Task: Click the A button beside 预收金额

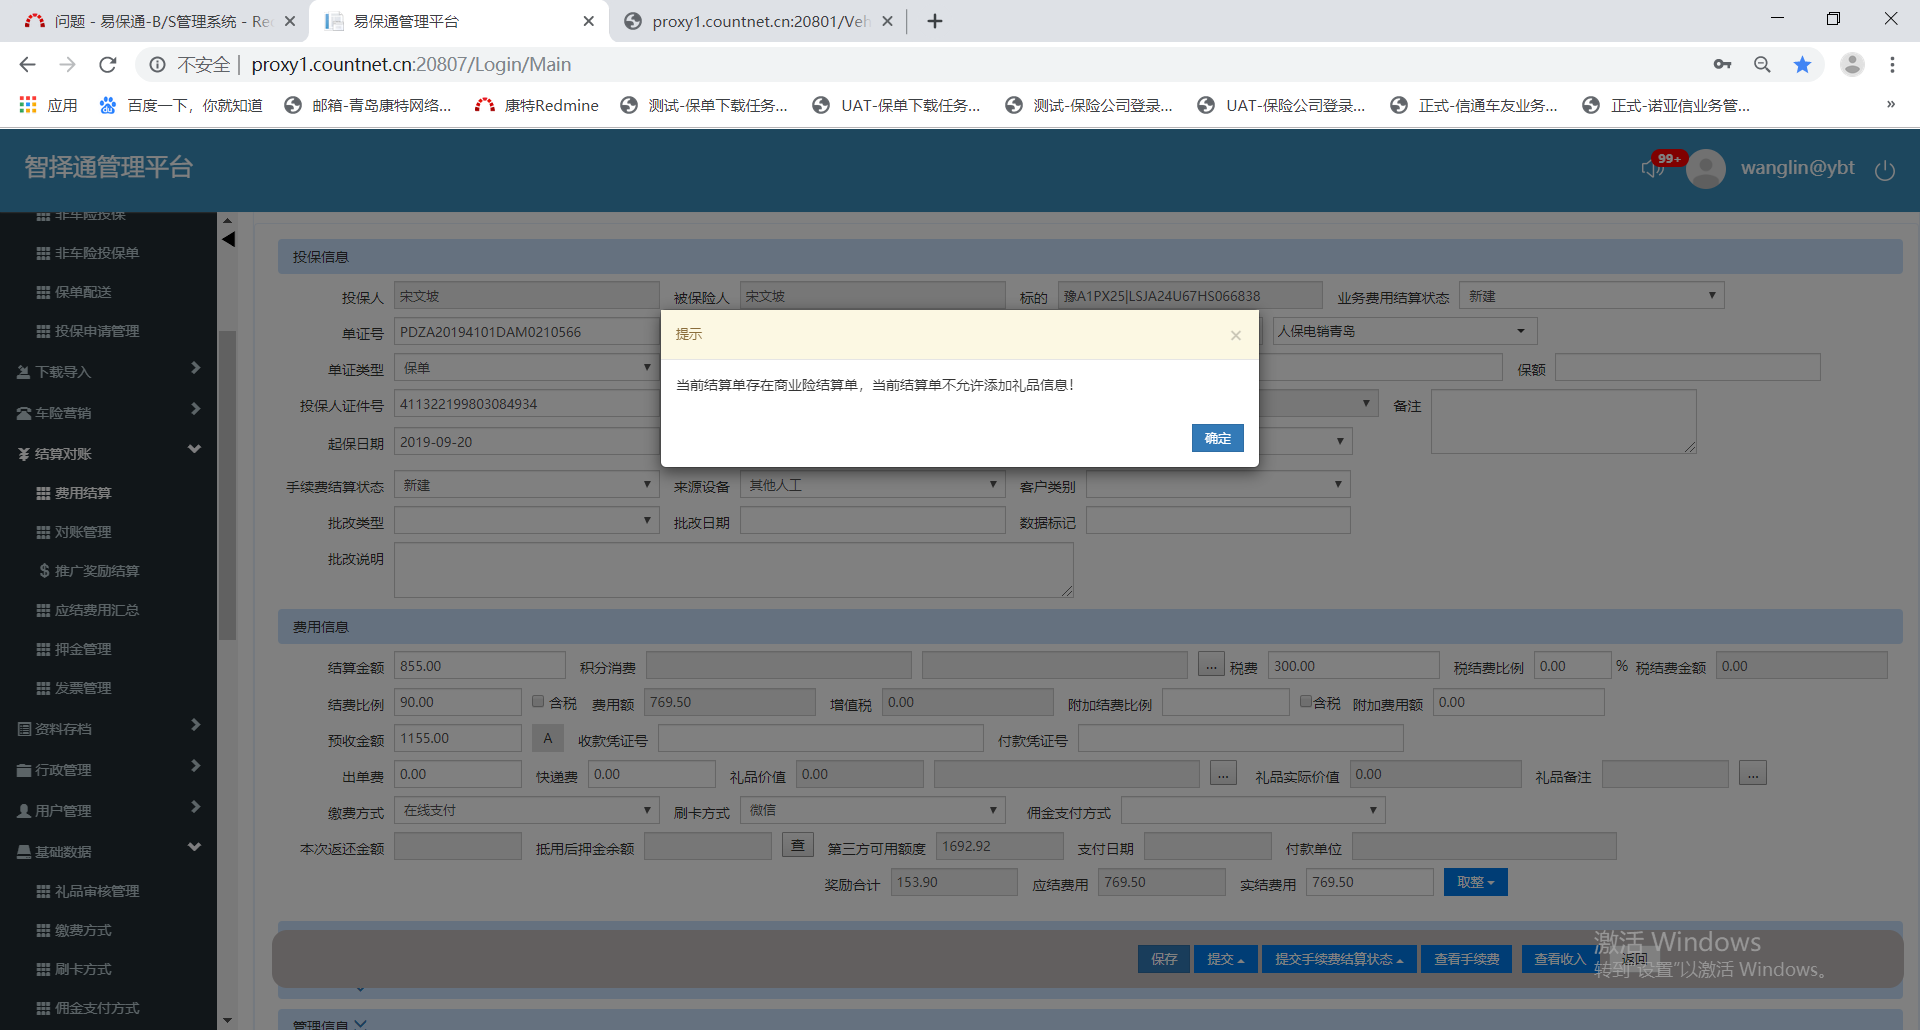Action: click(x=547, y=738)
